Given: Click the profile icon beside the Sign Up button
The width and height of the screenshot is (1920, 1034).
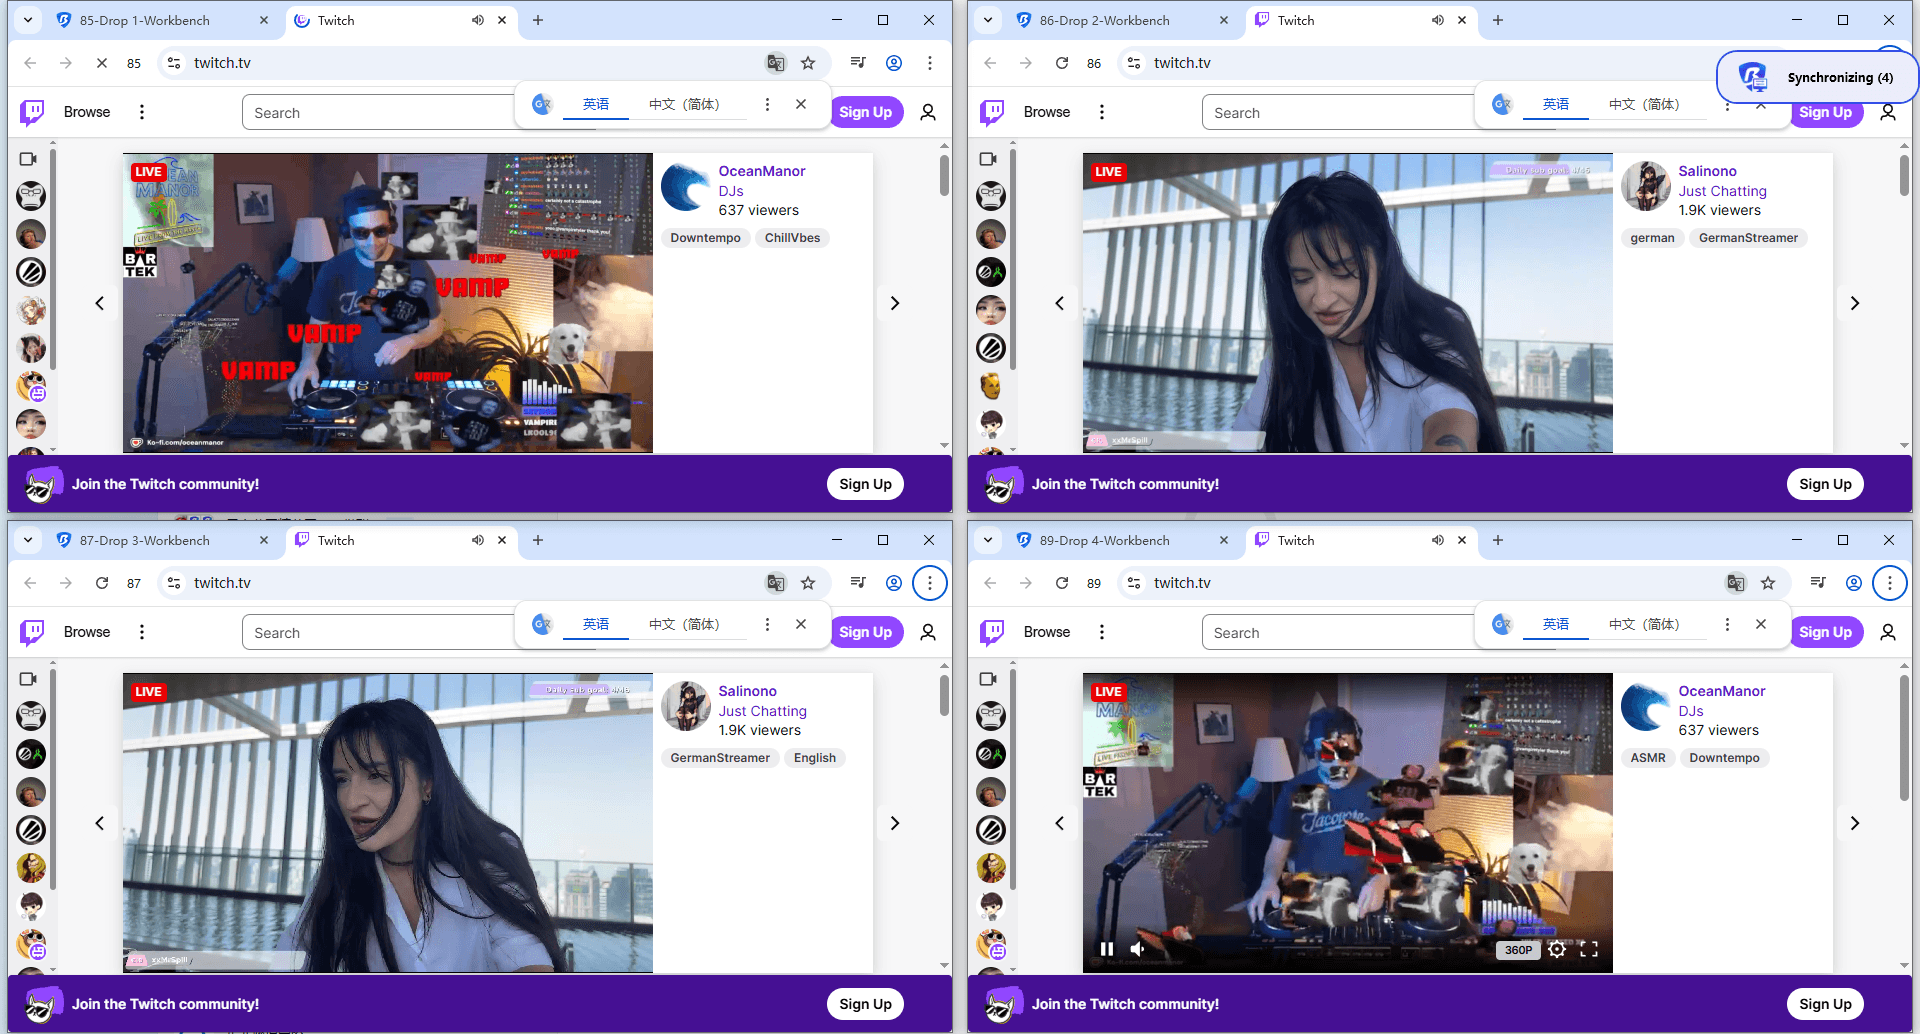Looking at the screenshot, I should tap(928, 112).
